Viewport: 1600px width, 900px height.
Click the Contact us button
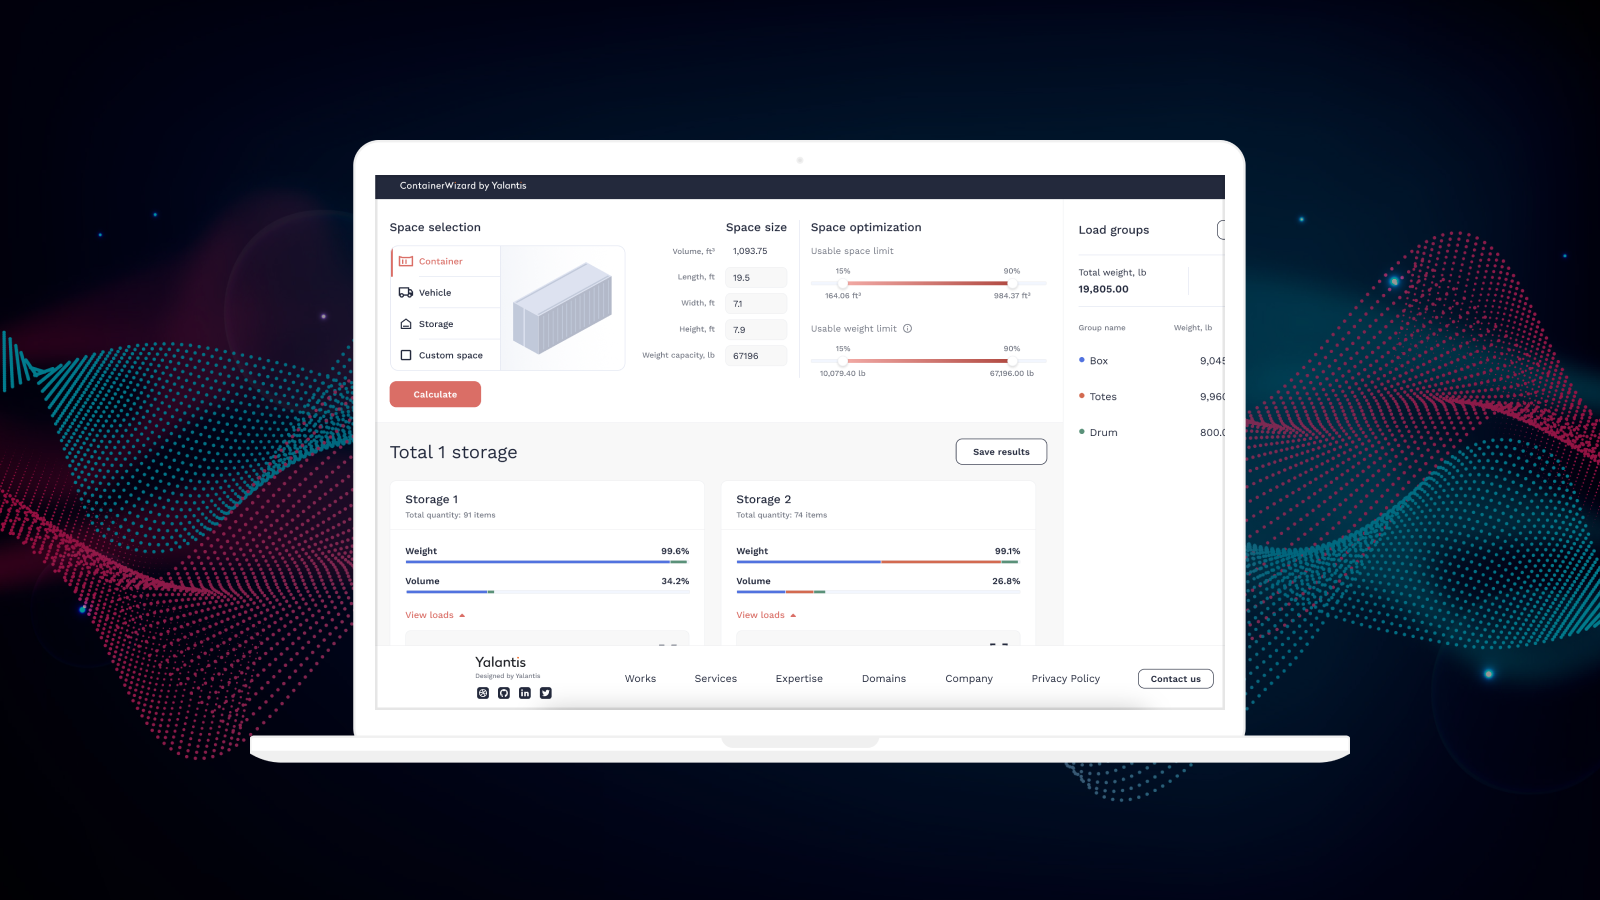coord(1175,679)
